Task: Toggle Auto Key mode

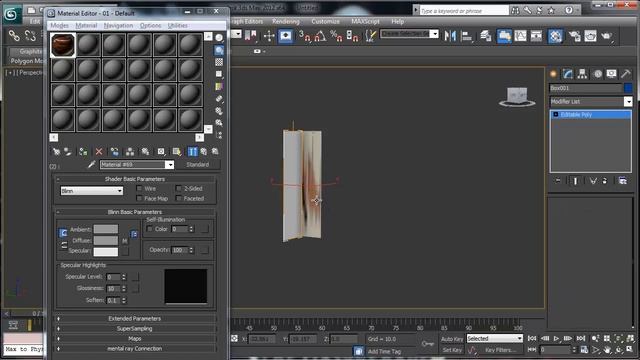Action: pos(451,339)
